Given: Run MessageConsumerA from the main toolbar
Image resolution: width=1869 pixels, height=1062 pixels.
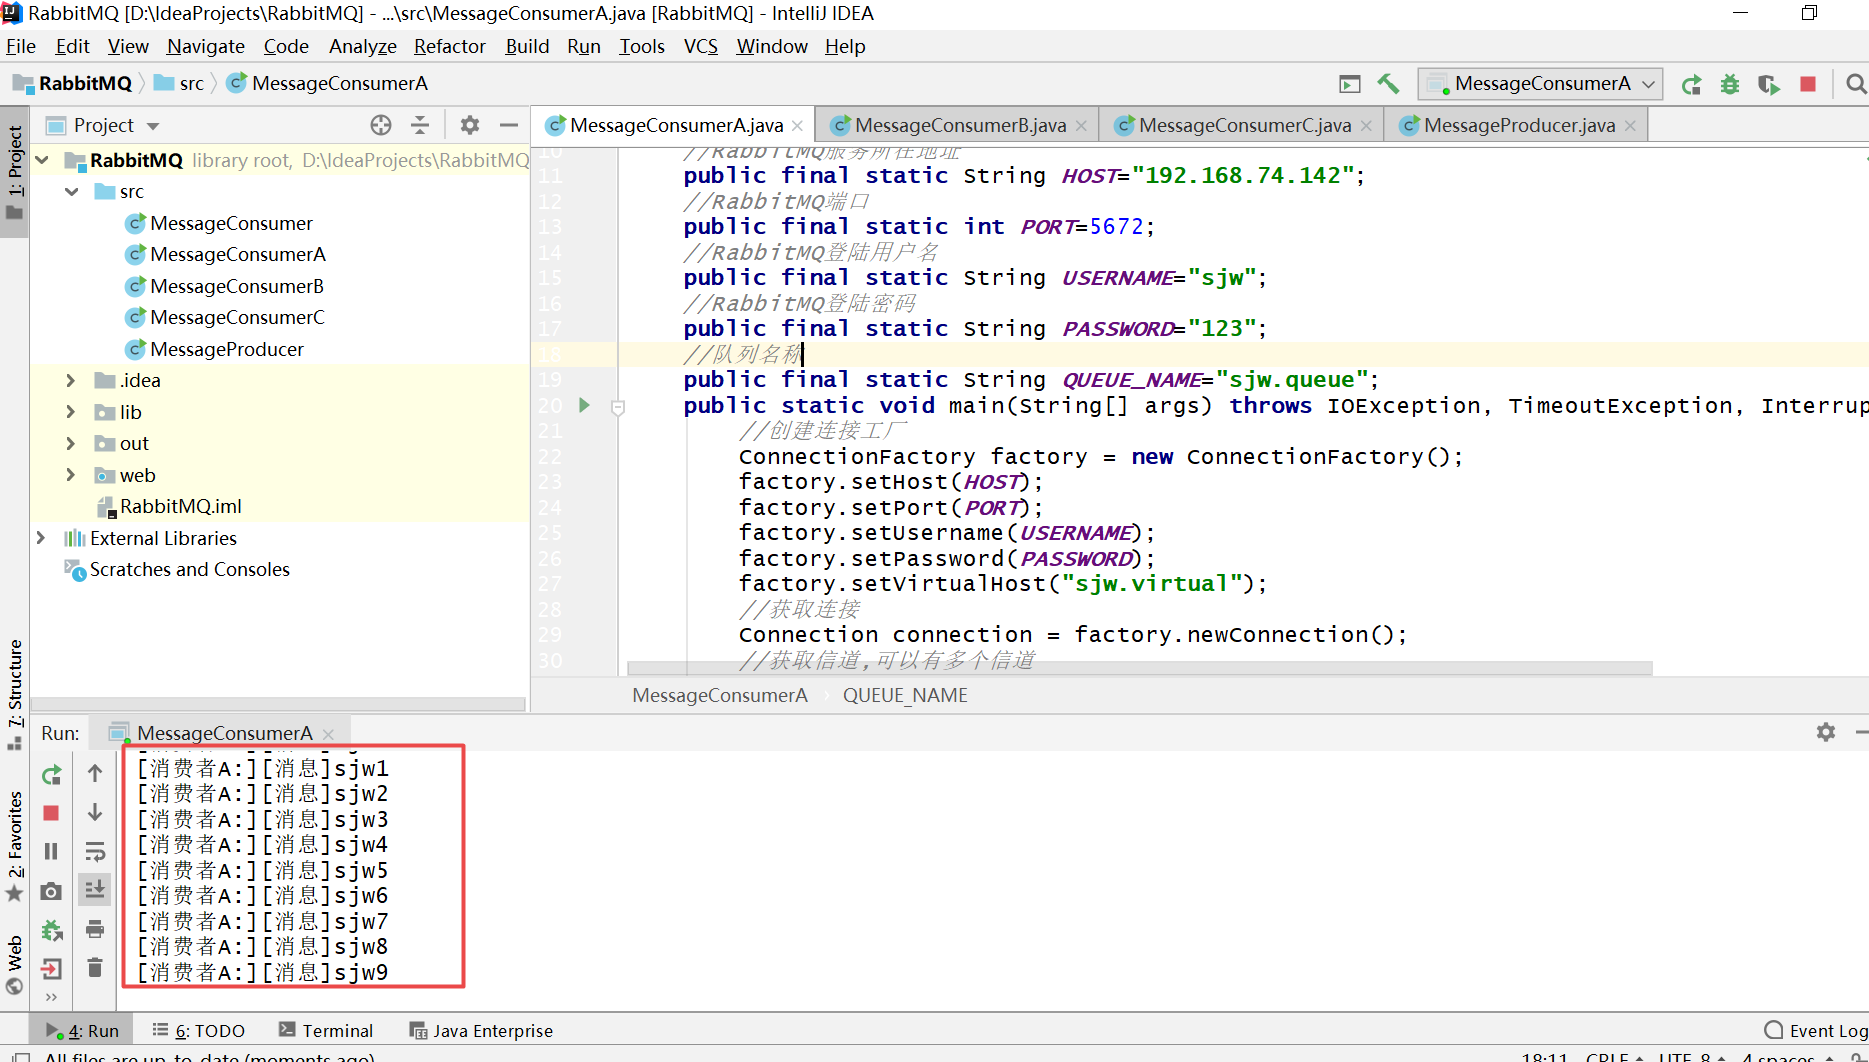Looking at the screenshot, I should pyautogui.click(x=1691, y=84).
